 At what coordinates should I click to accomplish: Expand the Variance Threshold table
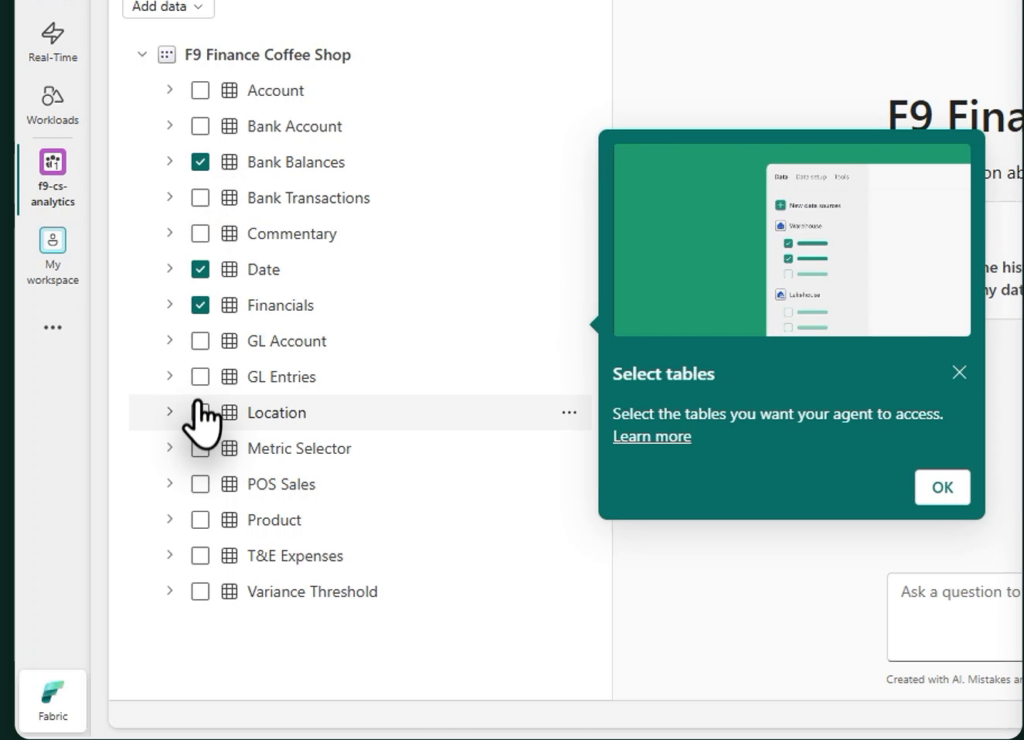click(170, 591)
